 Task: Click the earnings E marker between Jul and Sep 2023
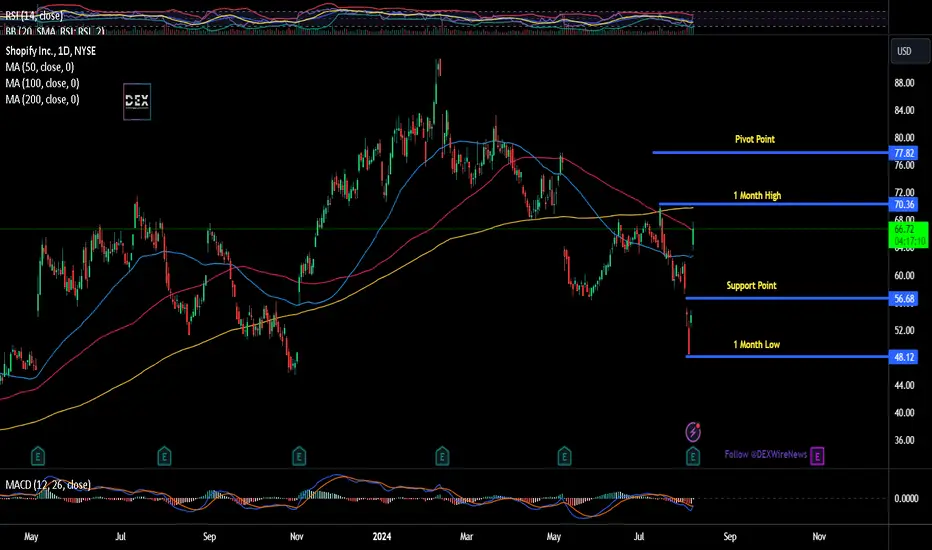164,457
